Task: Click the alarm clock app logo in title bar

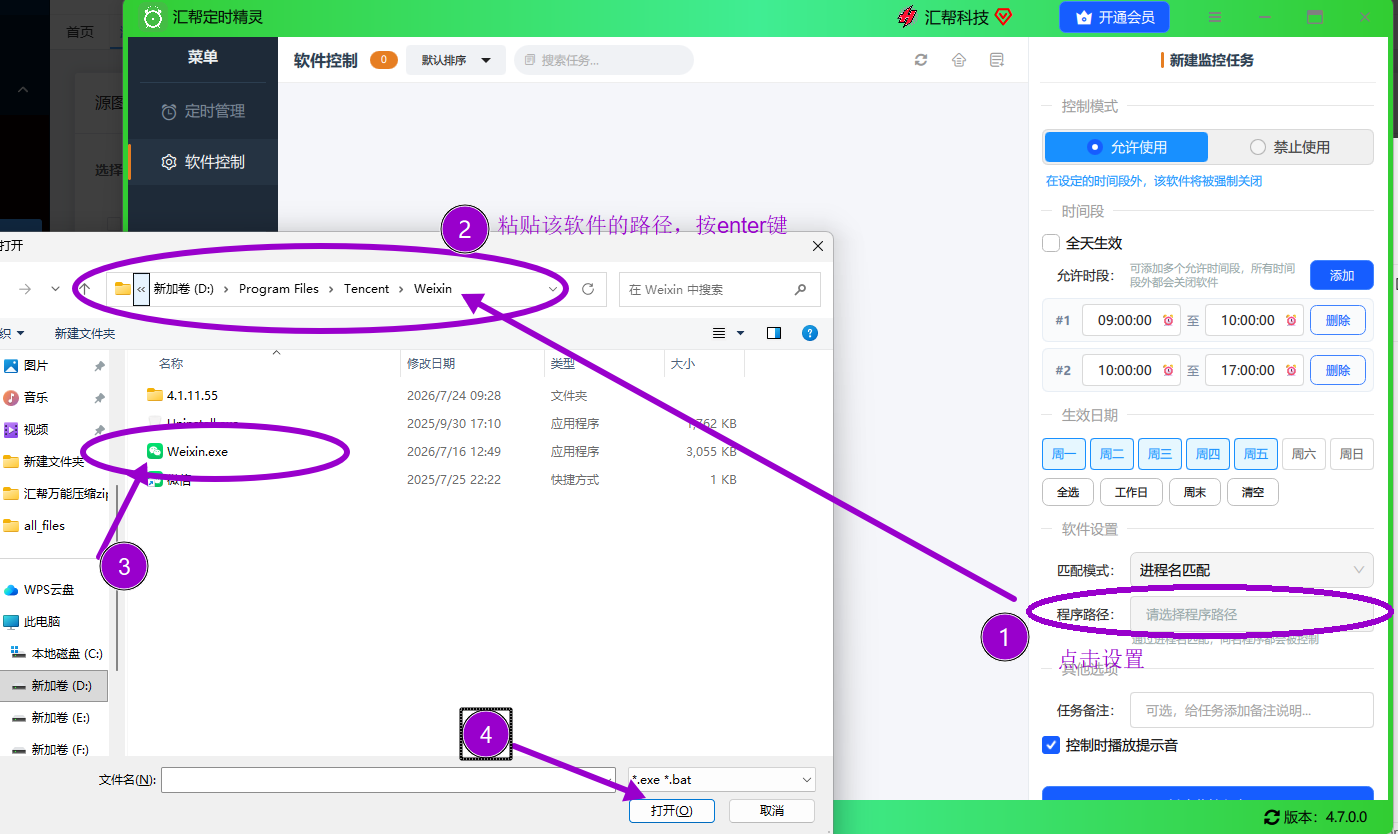Action: (x=152, y=17)
